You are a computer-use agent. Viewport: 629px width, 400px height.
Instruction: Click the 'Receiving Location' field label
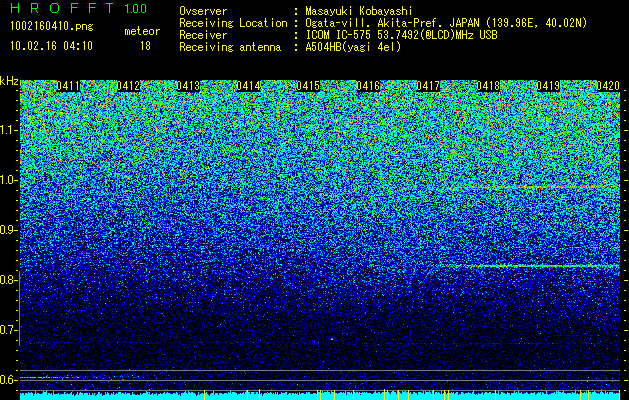point(233,23)
